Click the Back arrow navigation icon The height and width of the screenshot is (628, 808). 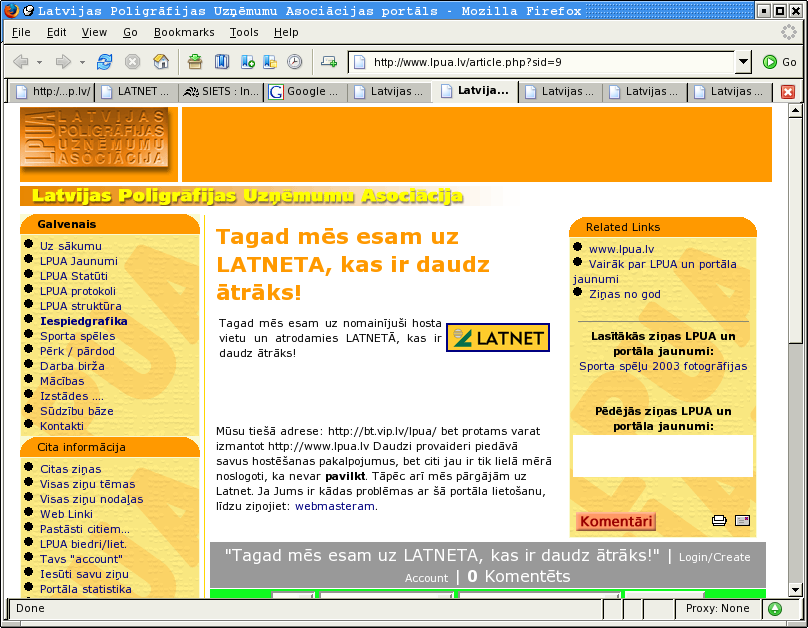point(21,62)
